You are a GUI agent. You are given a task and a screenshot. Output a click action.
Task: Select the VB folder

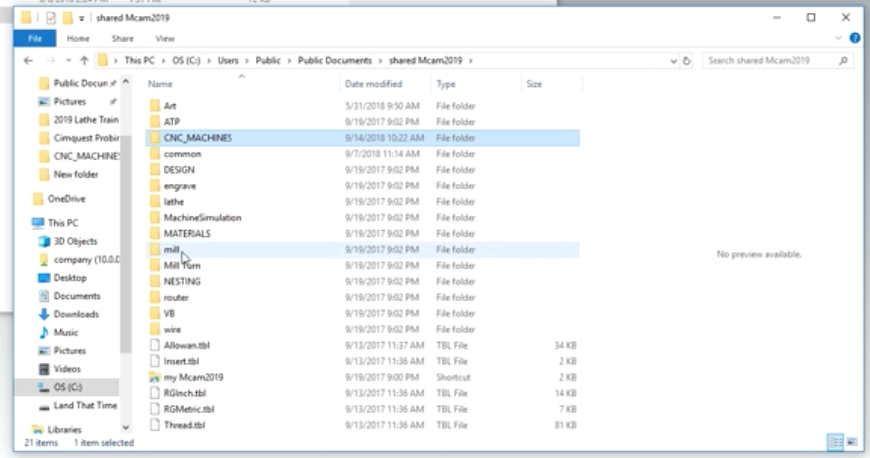(x=363, y=314)
